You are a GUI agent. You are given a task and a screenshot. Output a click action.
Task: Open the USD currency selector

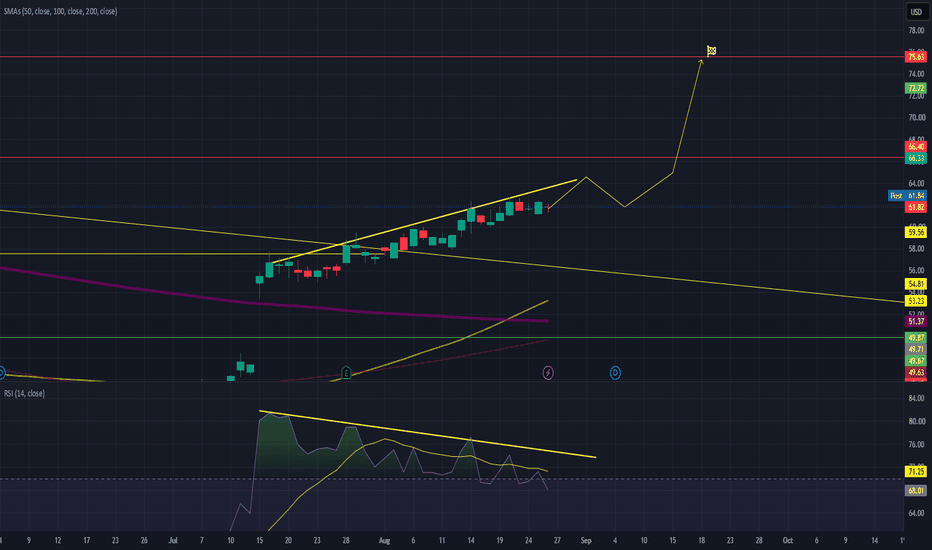(916, 12)
